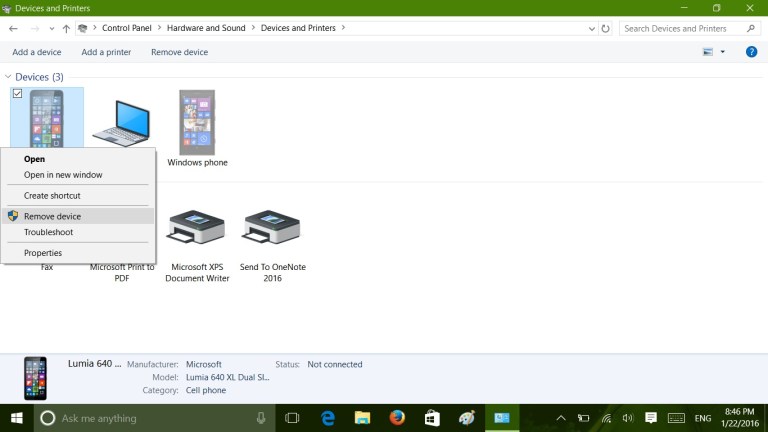Click model text 'Lumia 640 XL Dual SI..'

(228, 377)
